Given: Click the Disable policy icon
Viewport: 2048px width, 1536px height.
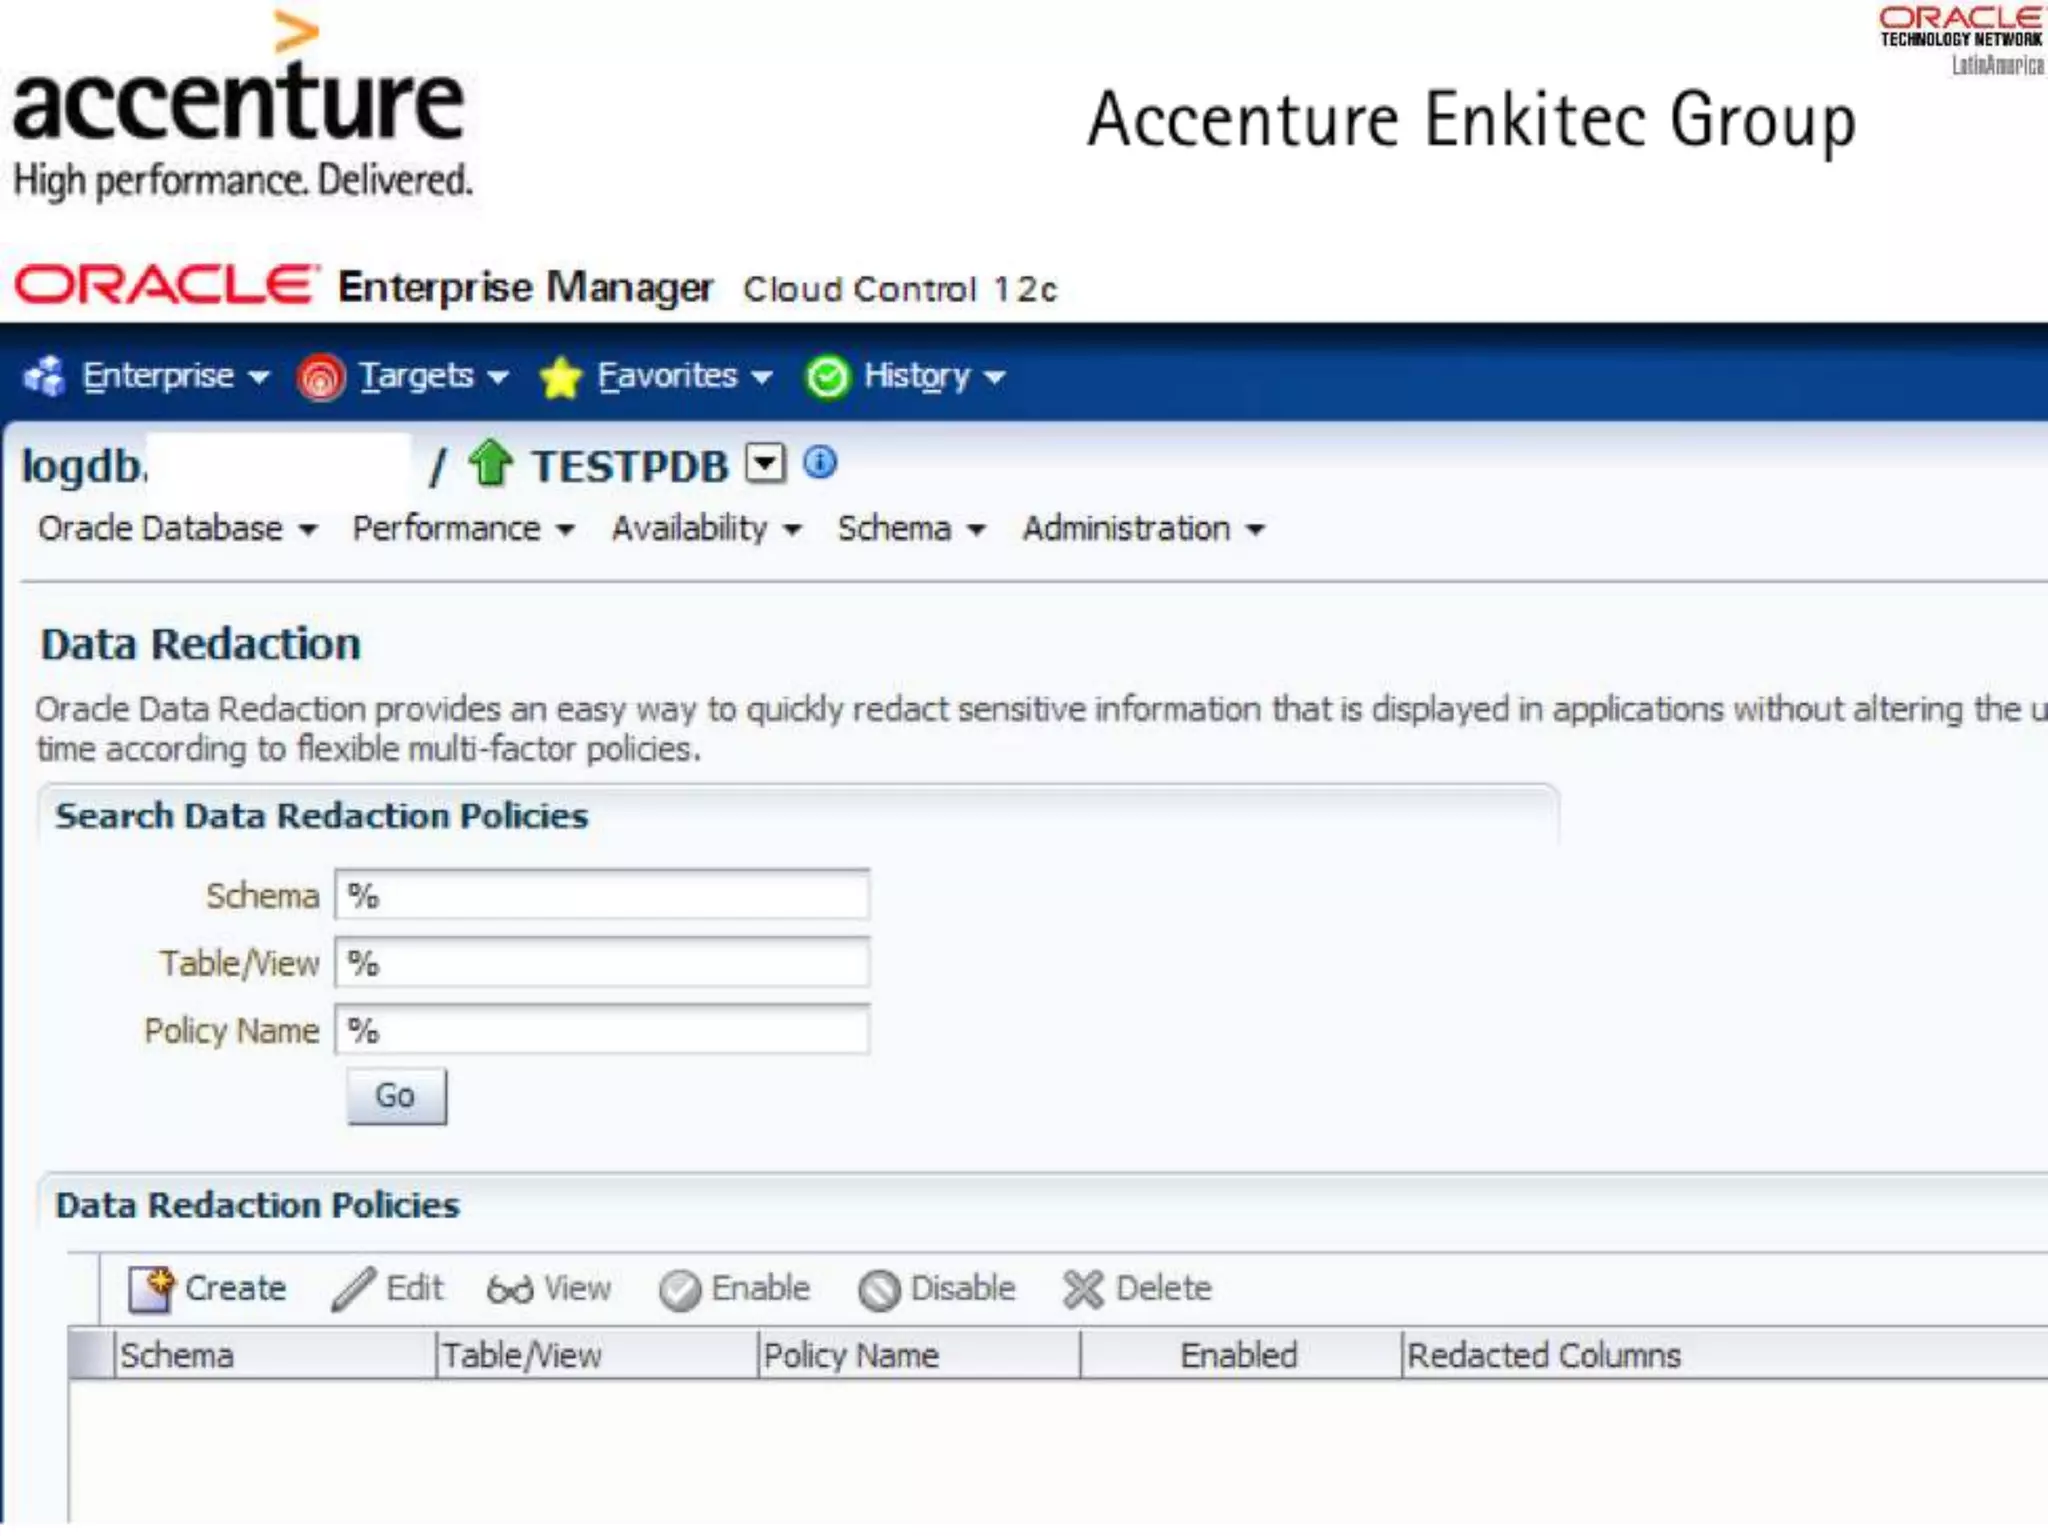Looking at the screenshot, I should [x=879, y=1290].
